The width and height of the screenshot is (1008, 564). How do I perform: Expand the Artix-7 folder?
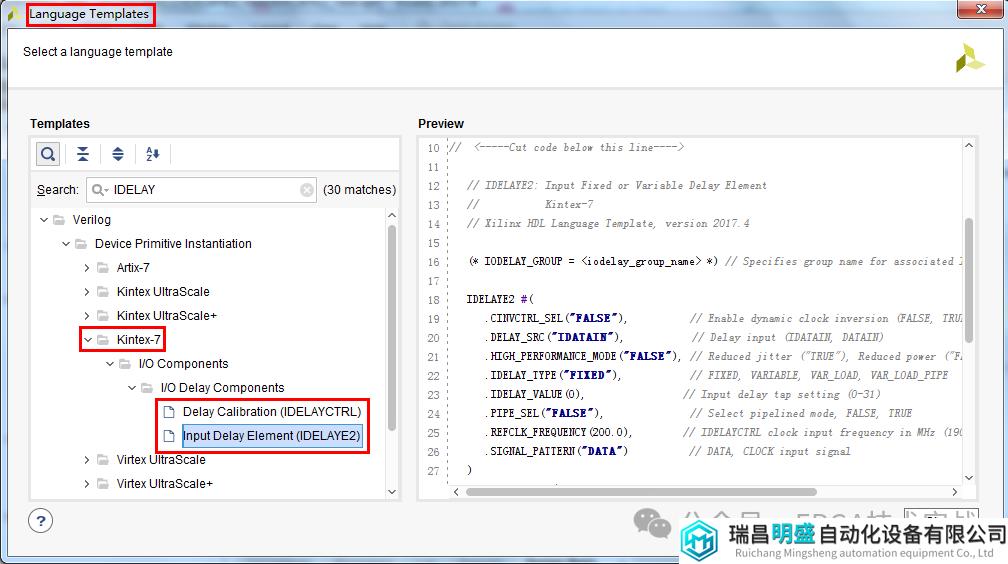(87, 268)
